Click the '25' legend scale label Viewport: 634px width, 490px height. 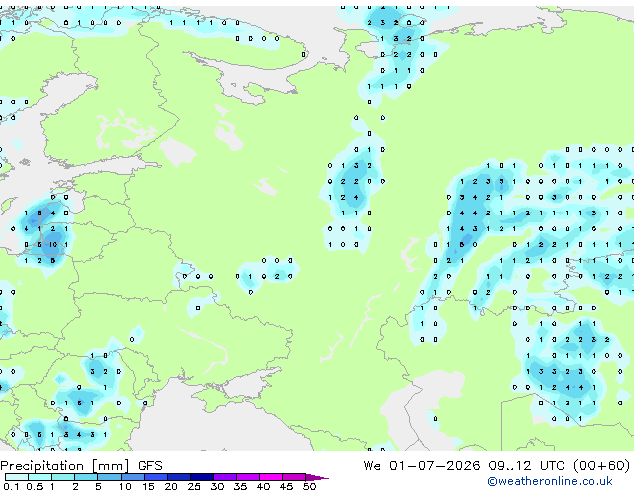194,486
